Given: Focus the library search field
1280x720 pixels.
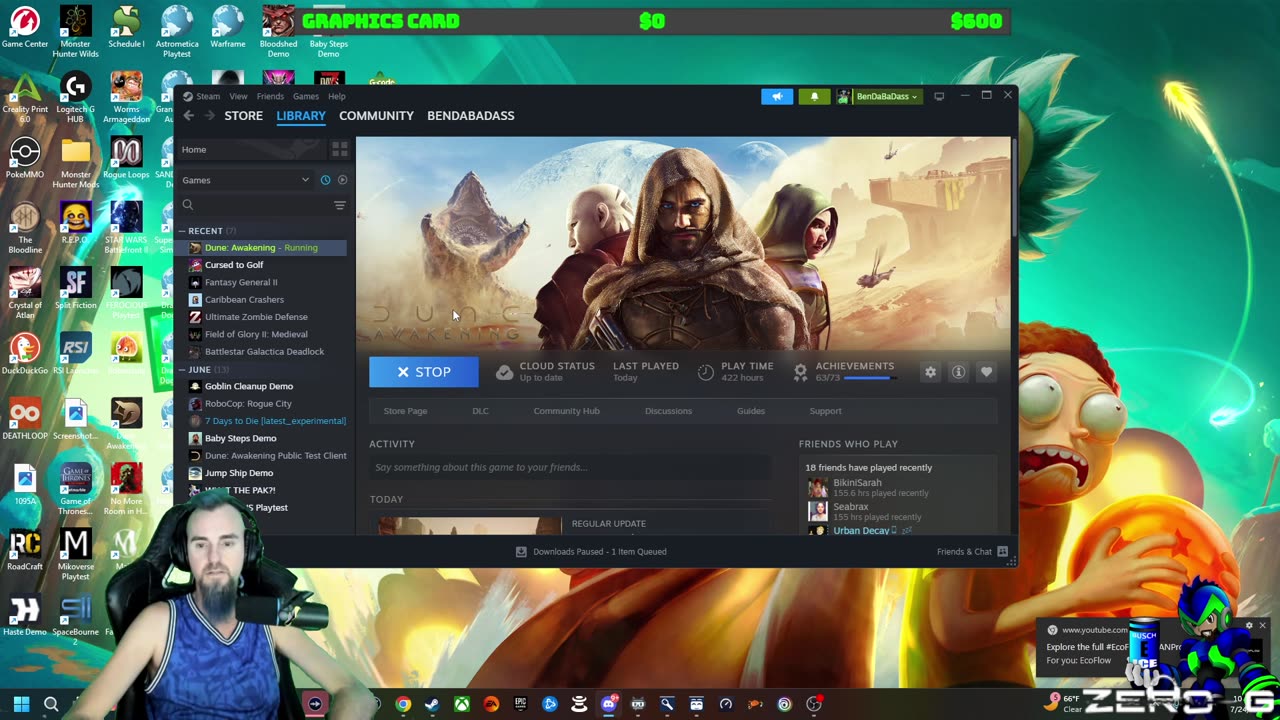Looking at the screenshot, I should 254,205.
